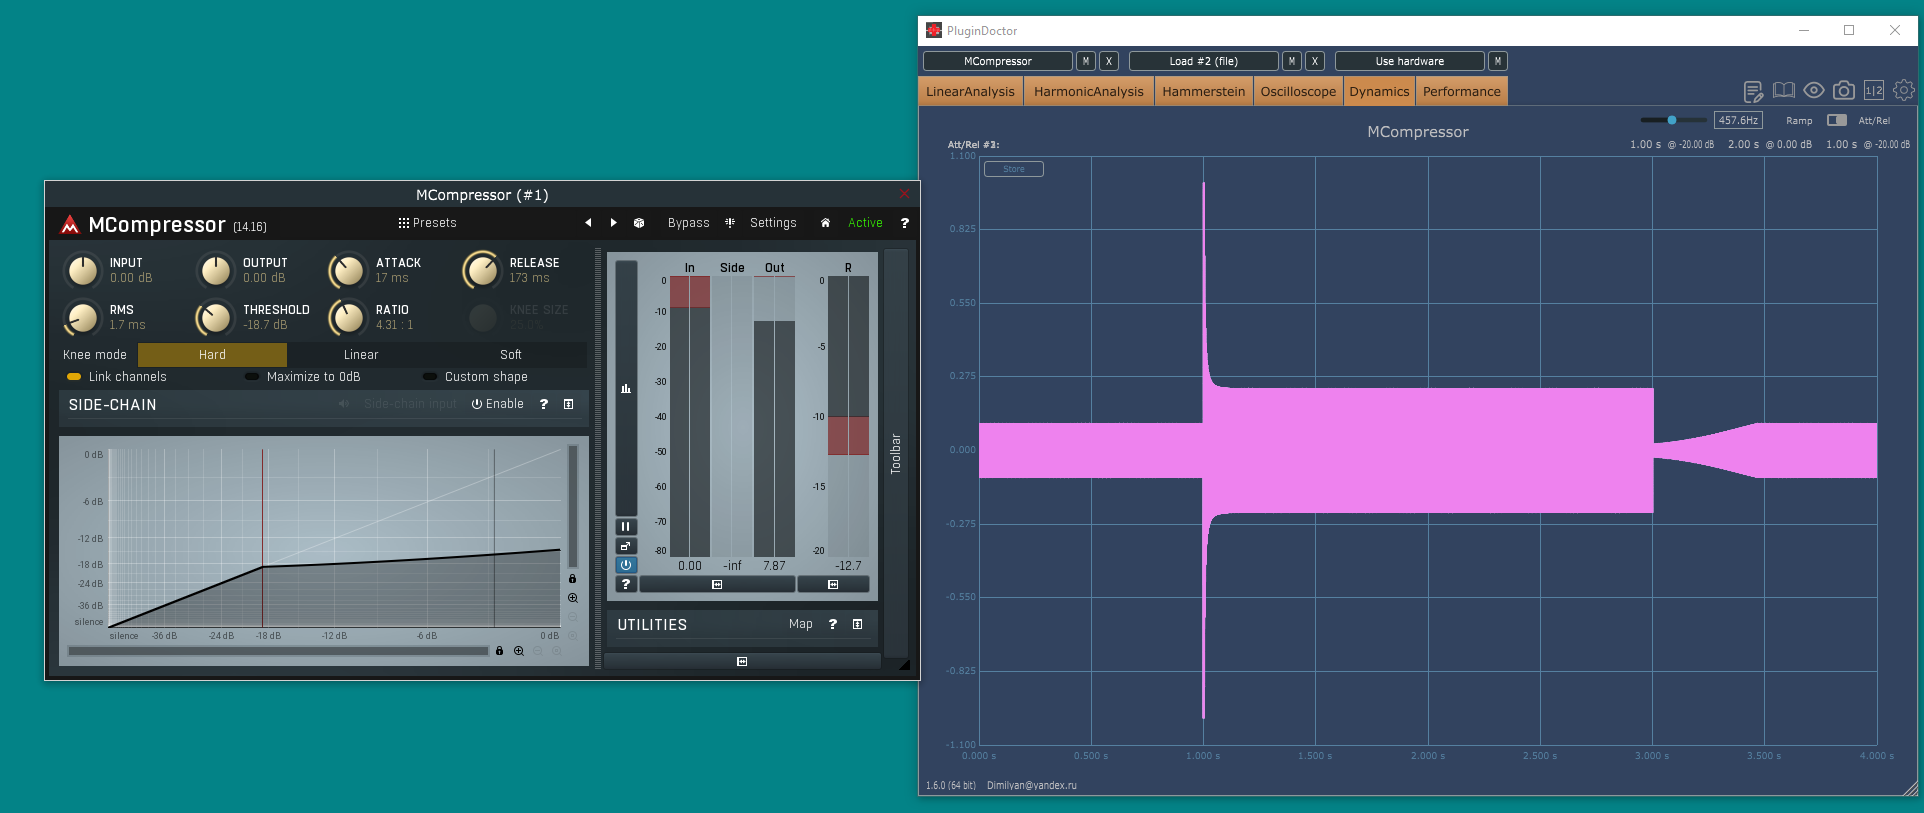Select Linear knee mode
Viewport: 1924px width, 813px height.
pos(361,355)
